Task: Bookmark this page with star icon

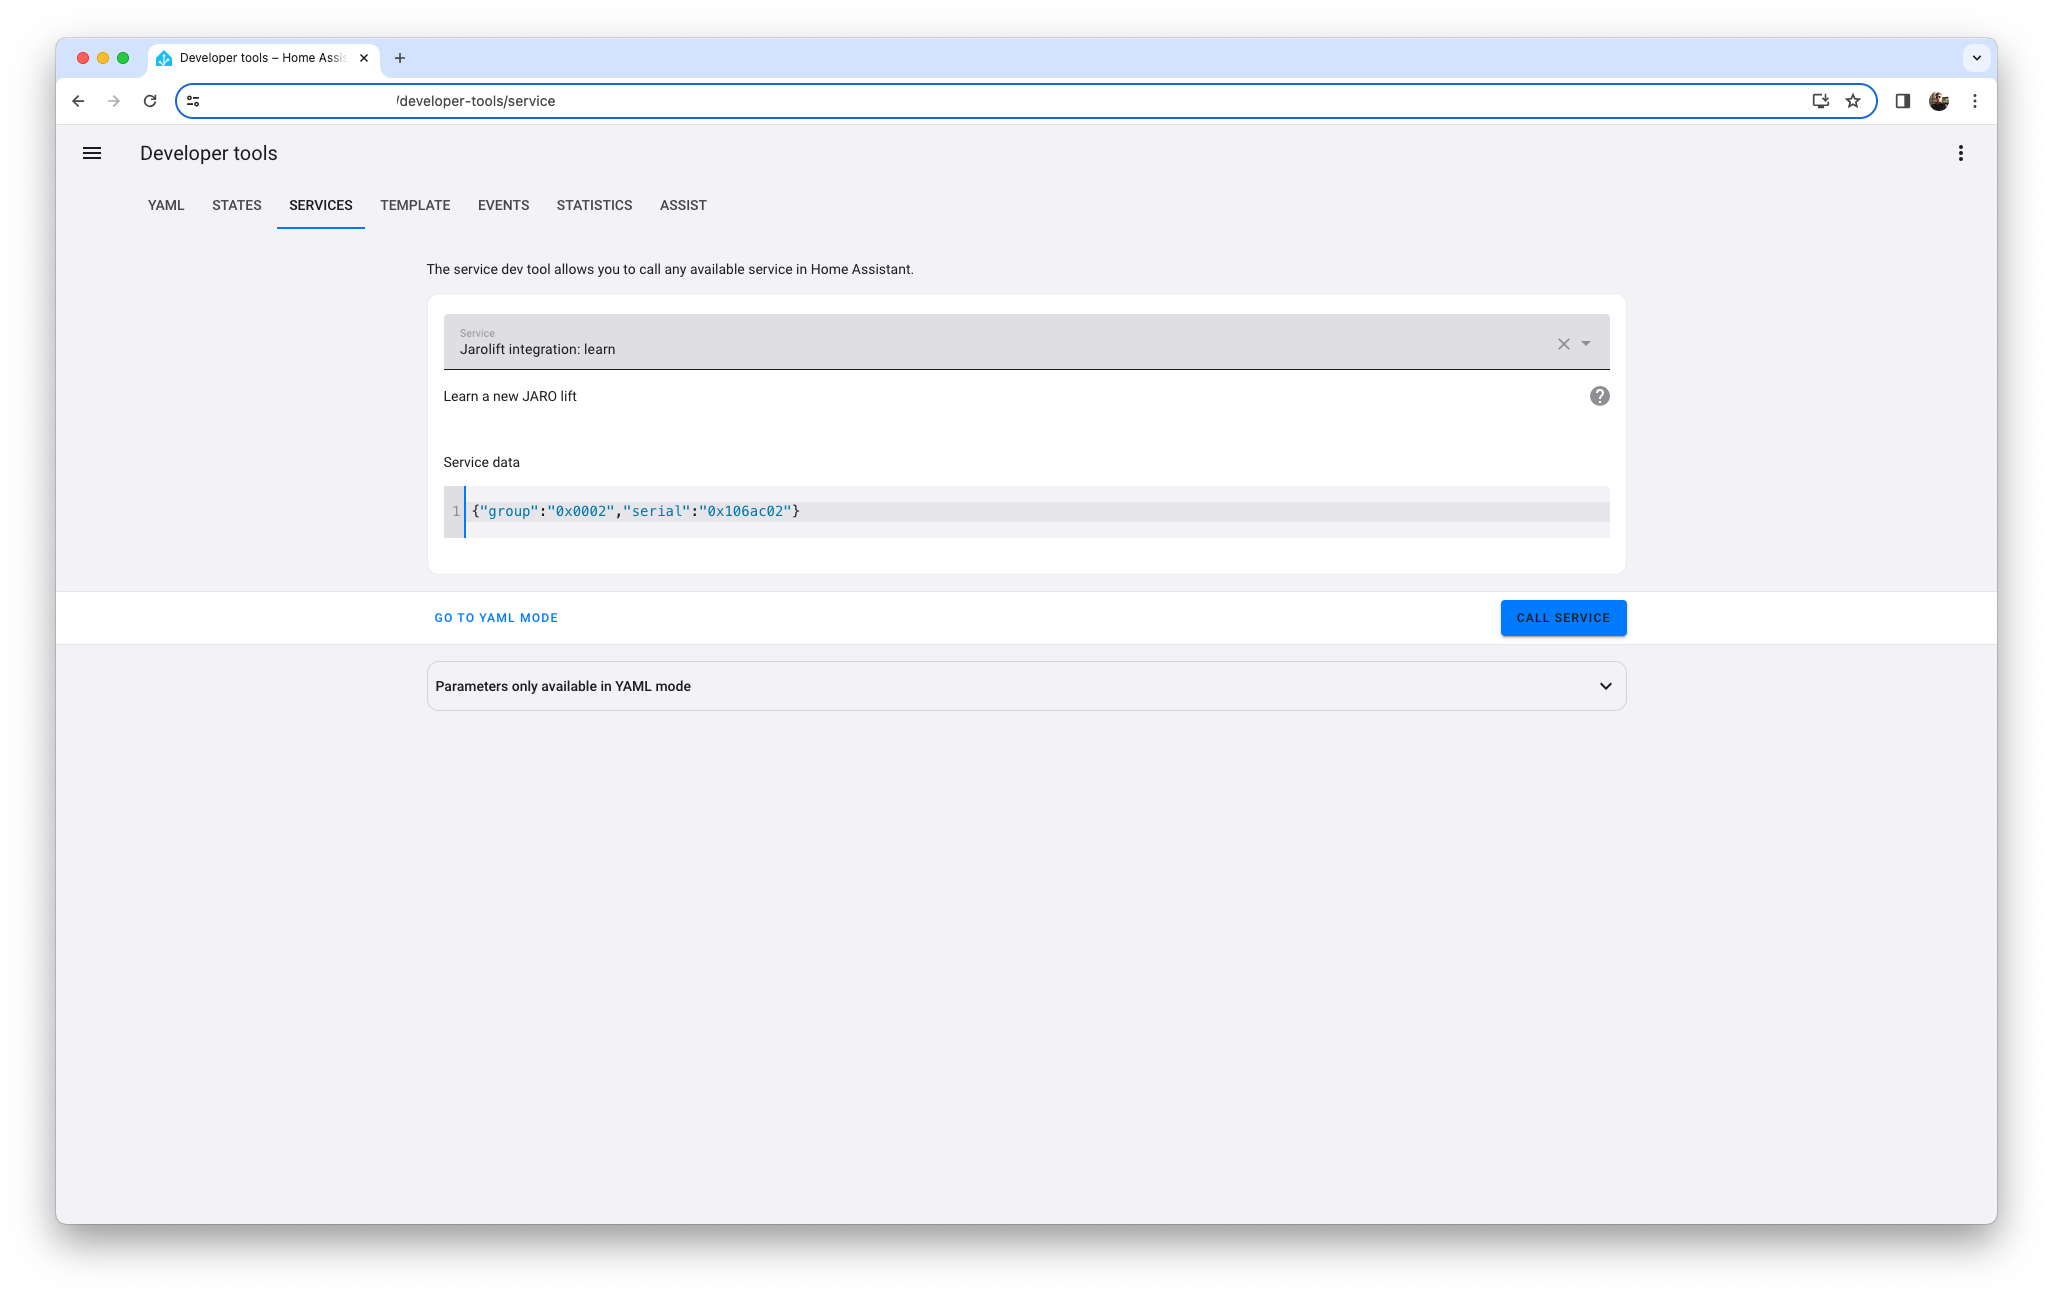Action: tap(1853, 101)
